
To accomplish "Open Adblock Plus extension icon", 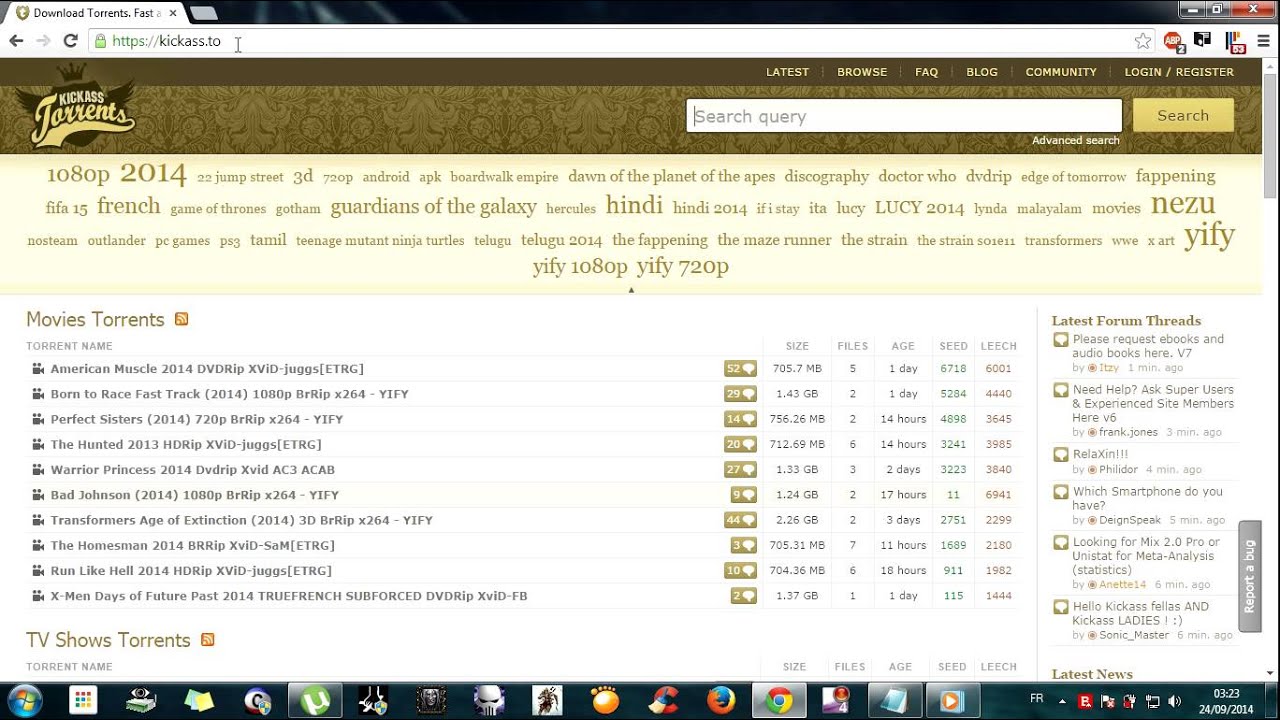I will [1173, 41].
